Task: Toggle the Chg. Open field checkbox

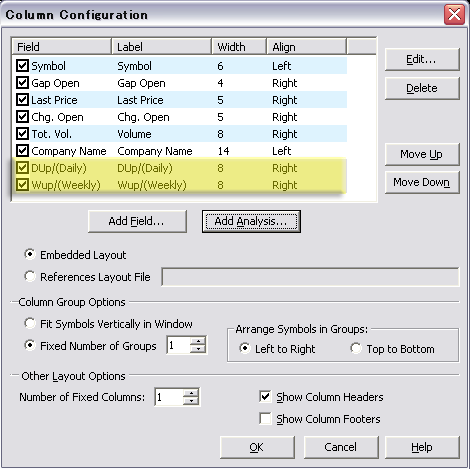Action: click(x=22, y=116)
